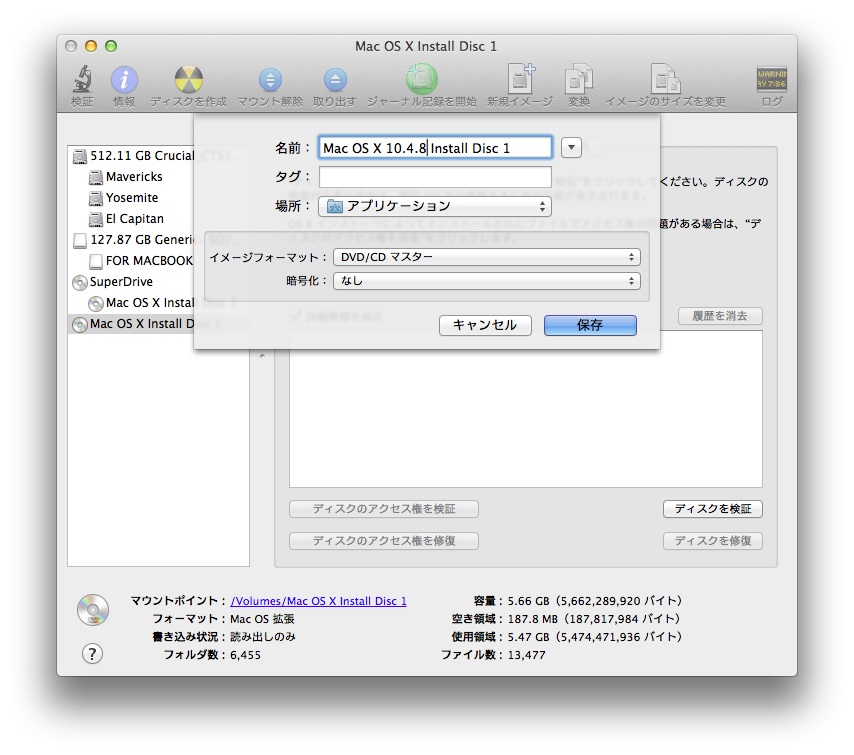854x755 pixels.
Task: Click Verify Disk Permissions (ディスクのアクセス権を検証) button
Action: (x=384, y=509)
